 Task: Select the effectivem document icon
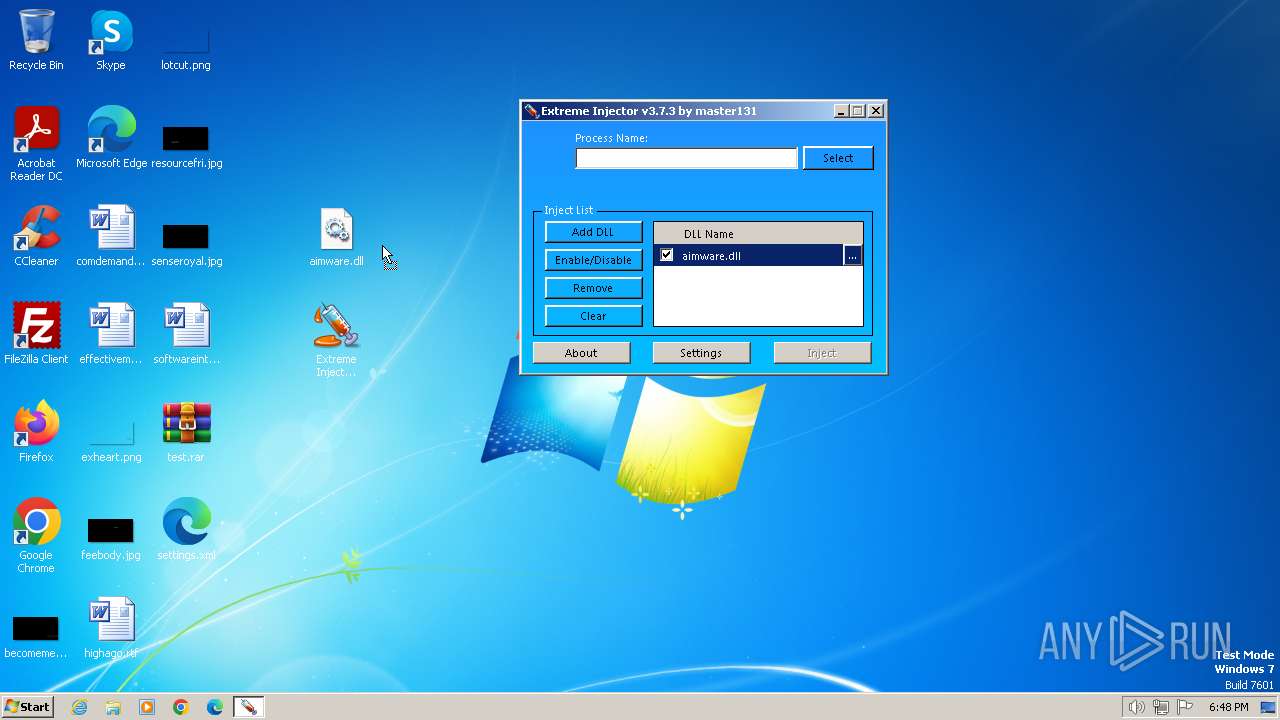pyautogui.click(x=111, y=334)
